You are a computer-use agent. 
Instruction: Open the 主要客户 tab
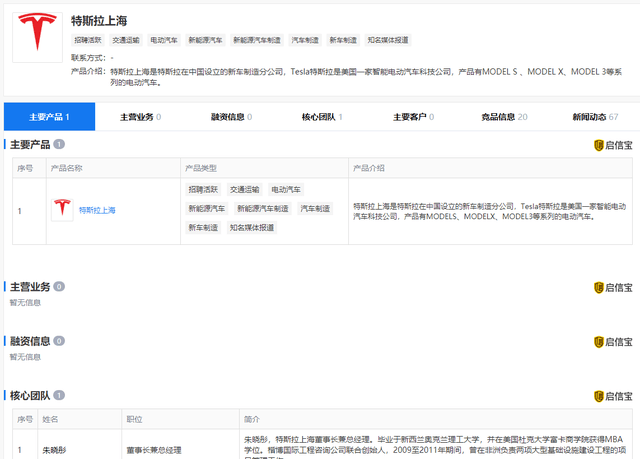(x=413, y=117)
